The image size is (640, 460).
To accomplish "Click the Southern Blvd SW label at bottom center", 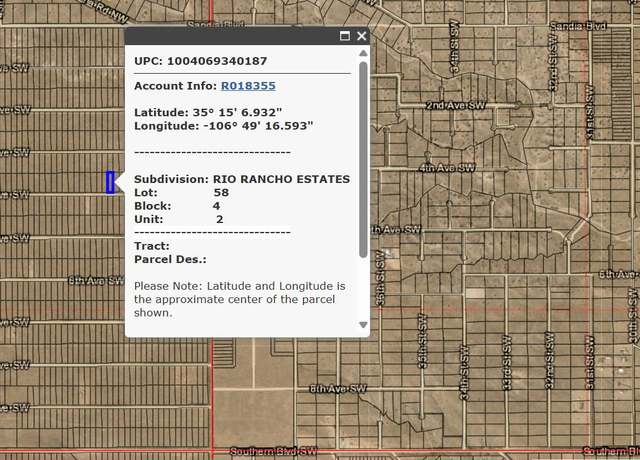I will (273, 451).
